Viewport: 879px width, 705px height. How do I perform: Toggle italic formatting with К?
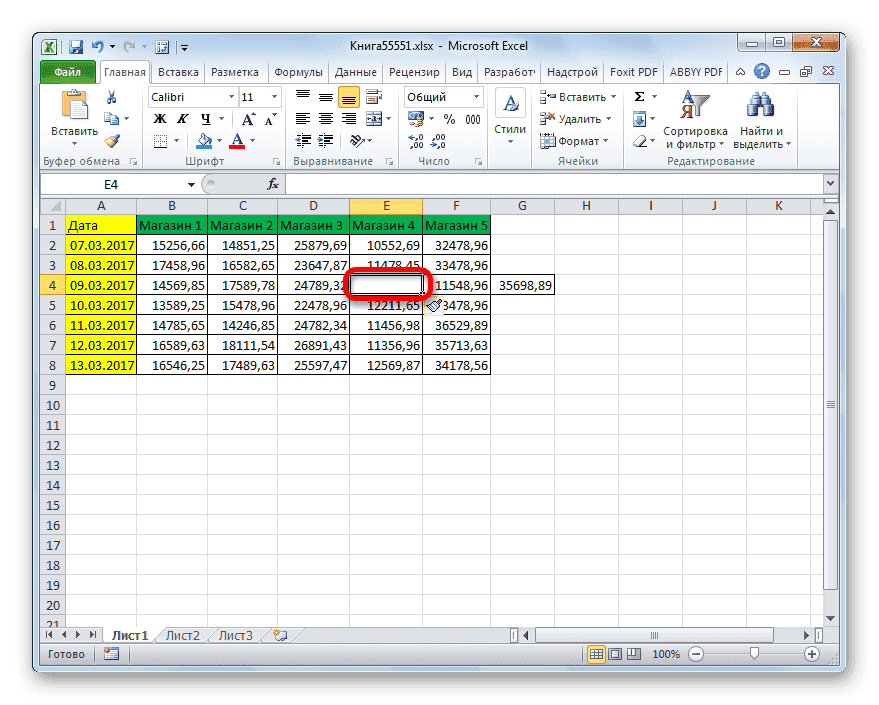coord(182,118)
